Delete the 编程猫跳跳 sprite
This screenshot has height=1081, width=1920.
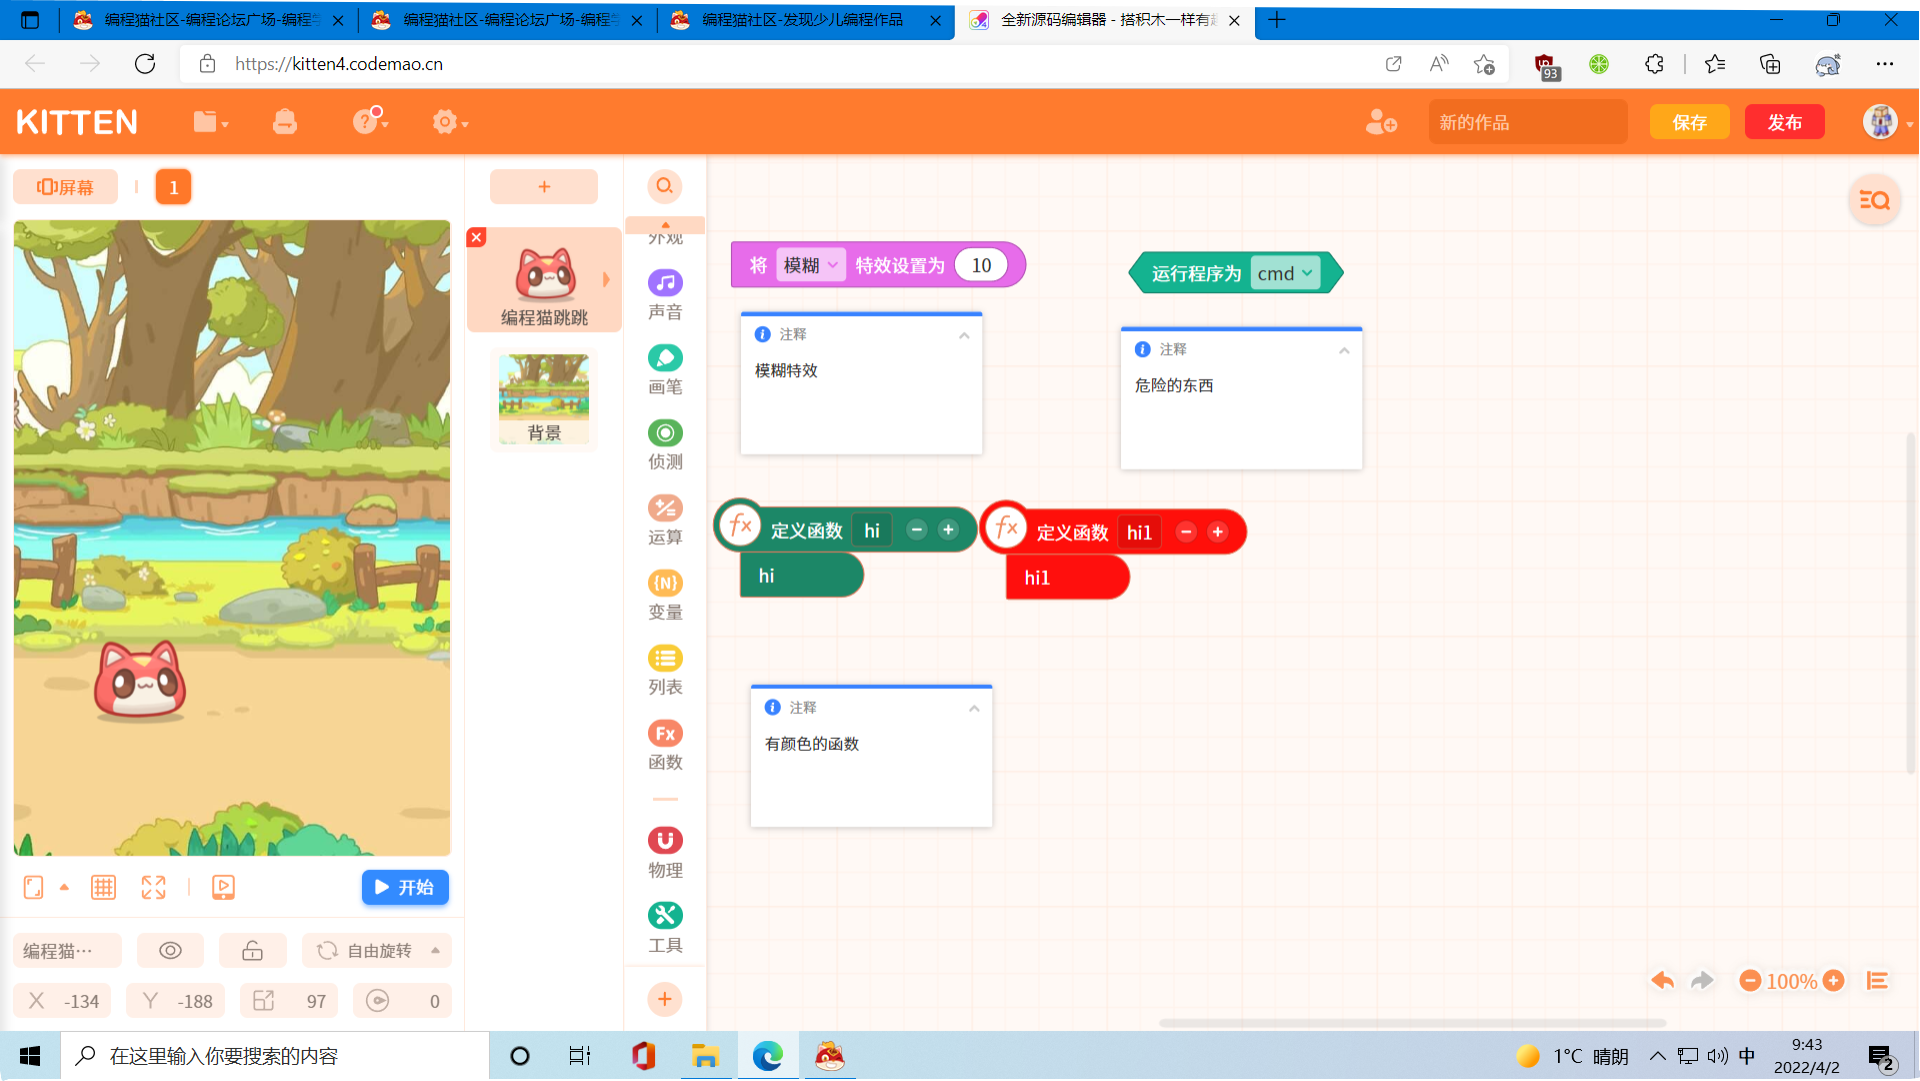[x=477, y=237]
